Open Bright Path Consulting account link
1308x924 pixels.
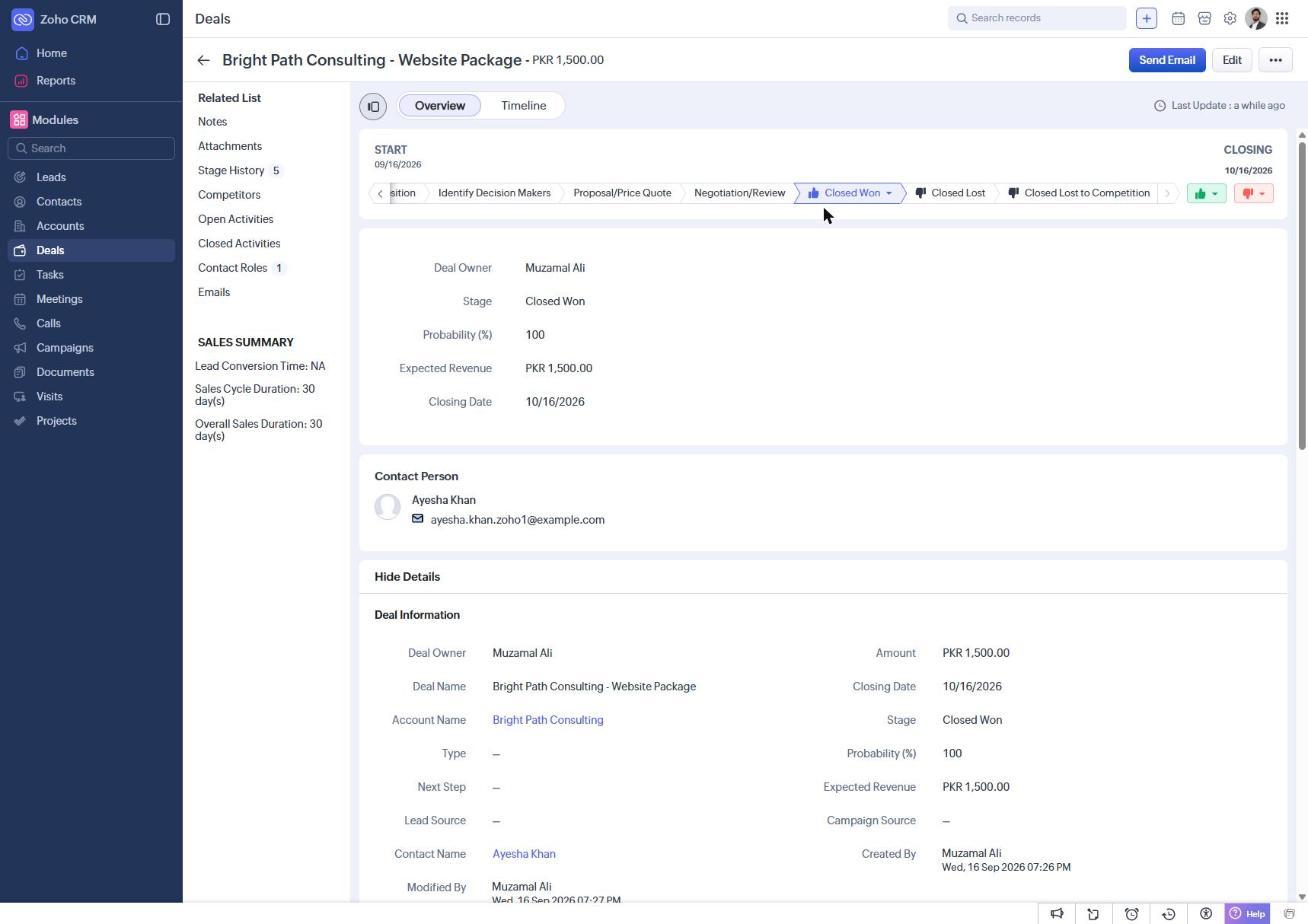(548, 720)
